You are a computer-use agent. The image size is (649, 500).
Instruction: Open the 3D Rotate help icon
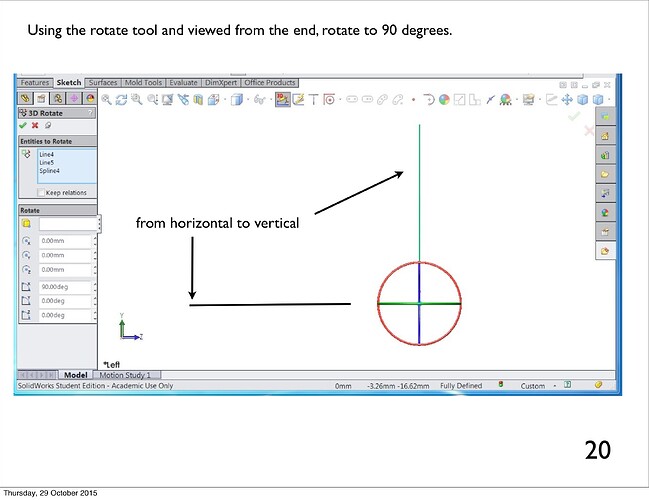(92, 113)
